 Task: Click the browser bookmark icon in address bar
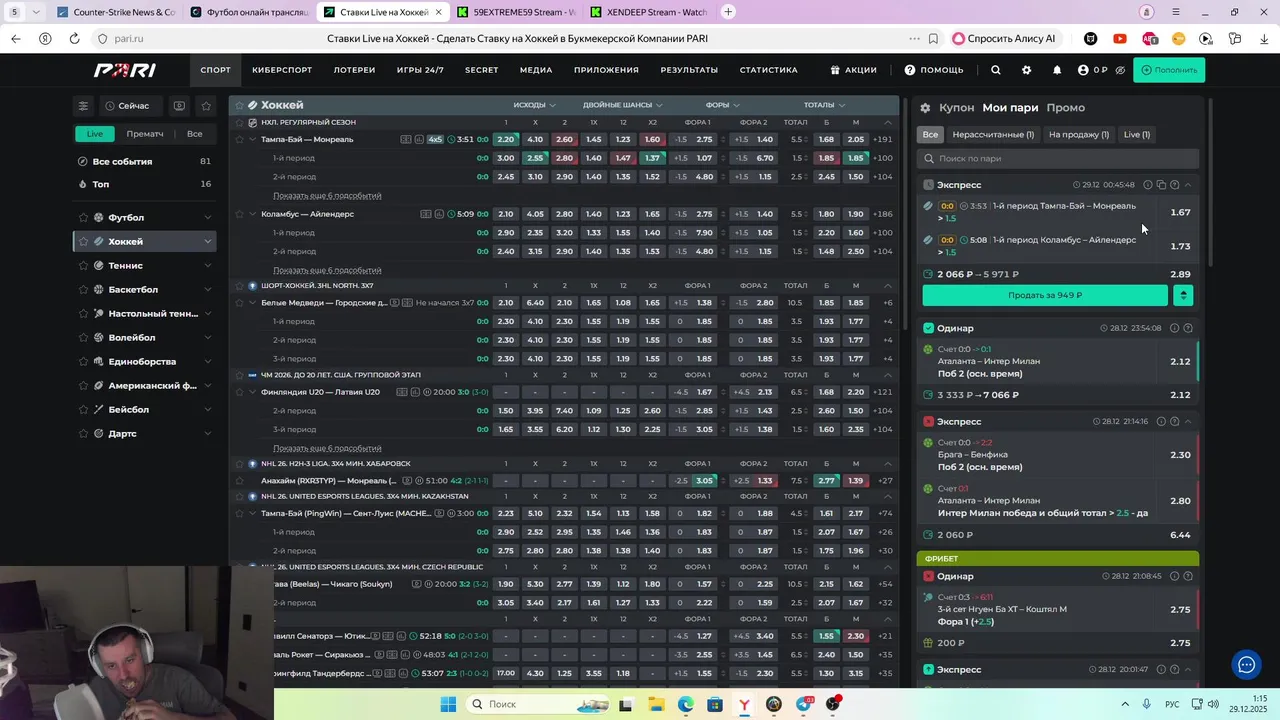click(933, 38)
